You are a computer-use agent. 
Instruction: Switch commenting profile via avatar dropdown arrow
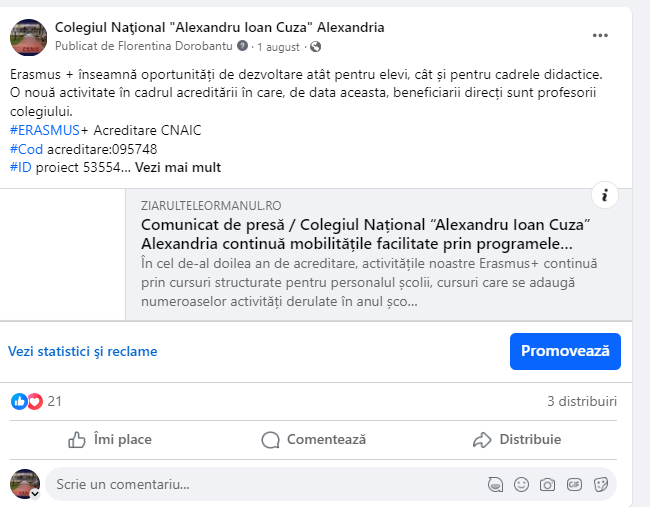click(35, 494)
